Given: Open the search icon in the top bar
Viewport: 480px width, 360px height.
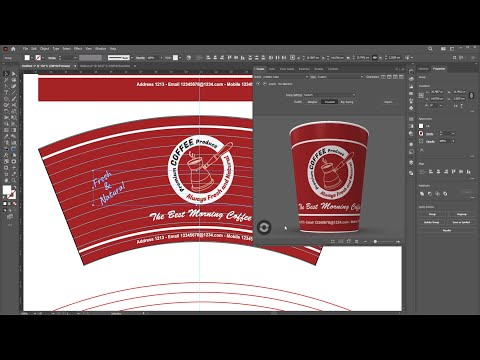Looking at the screenshot, I should coord(430,49).
